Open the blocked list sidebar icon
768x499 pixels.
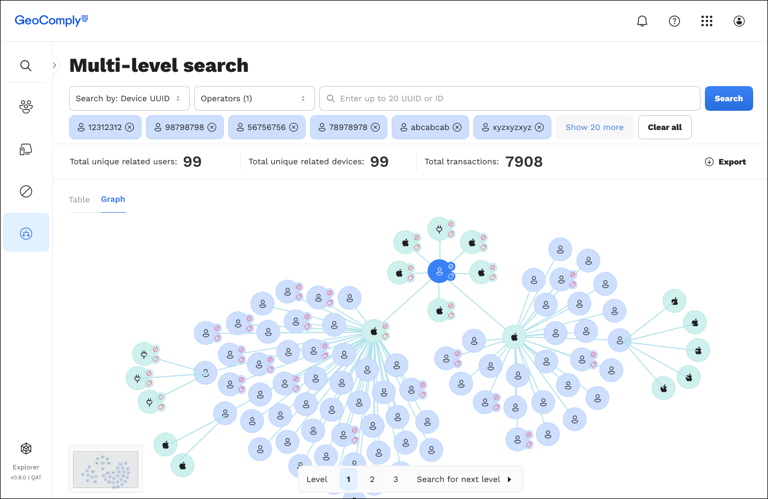pos(26,191)
